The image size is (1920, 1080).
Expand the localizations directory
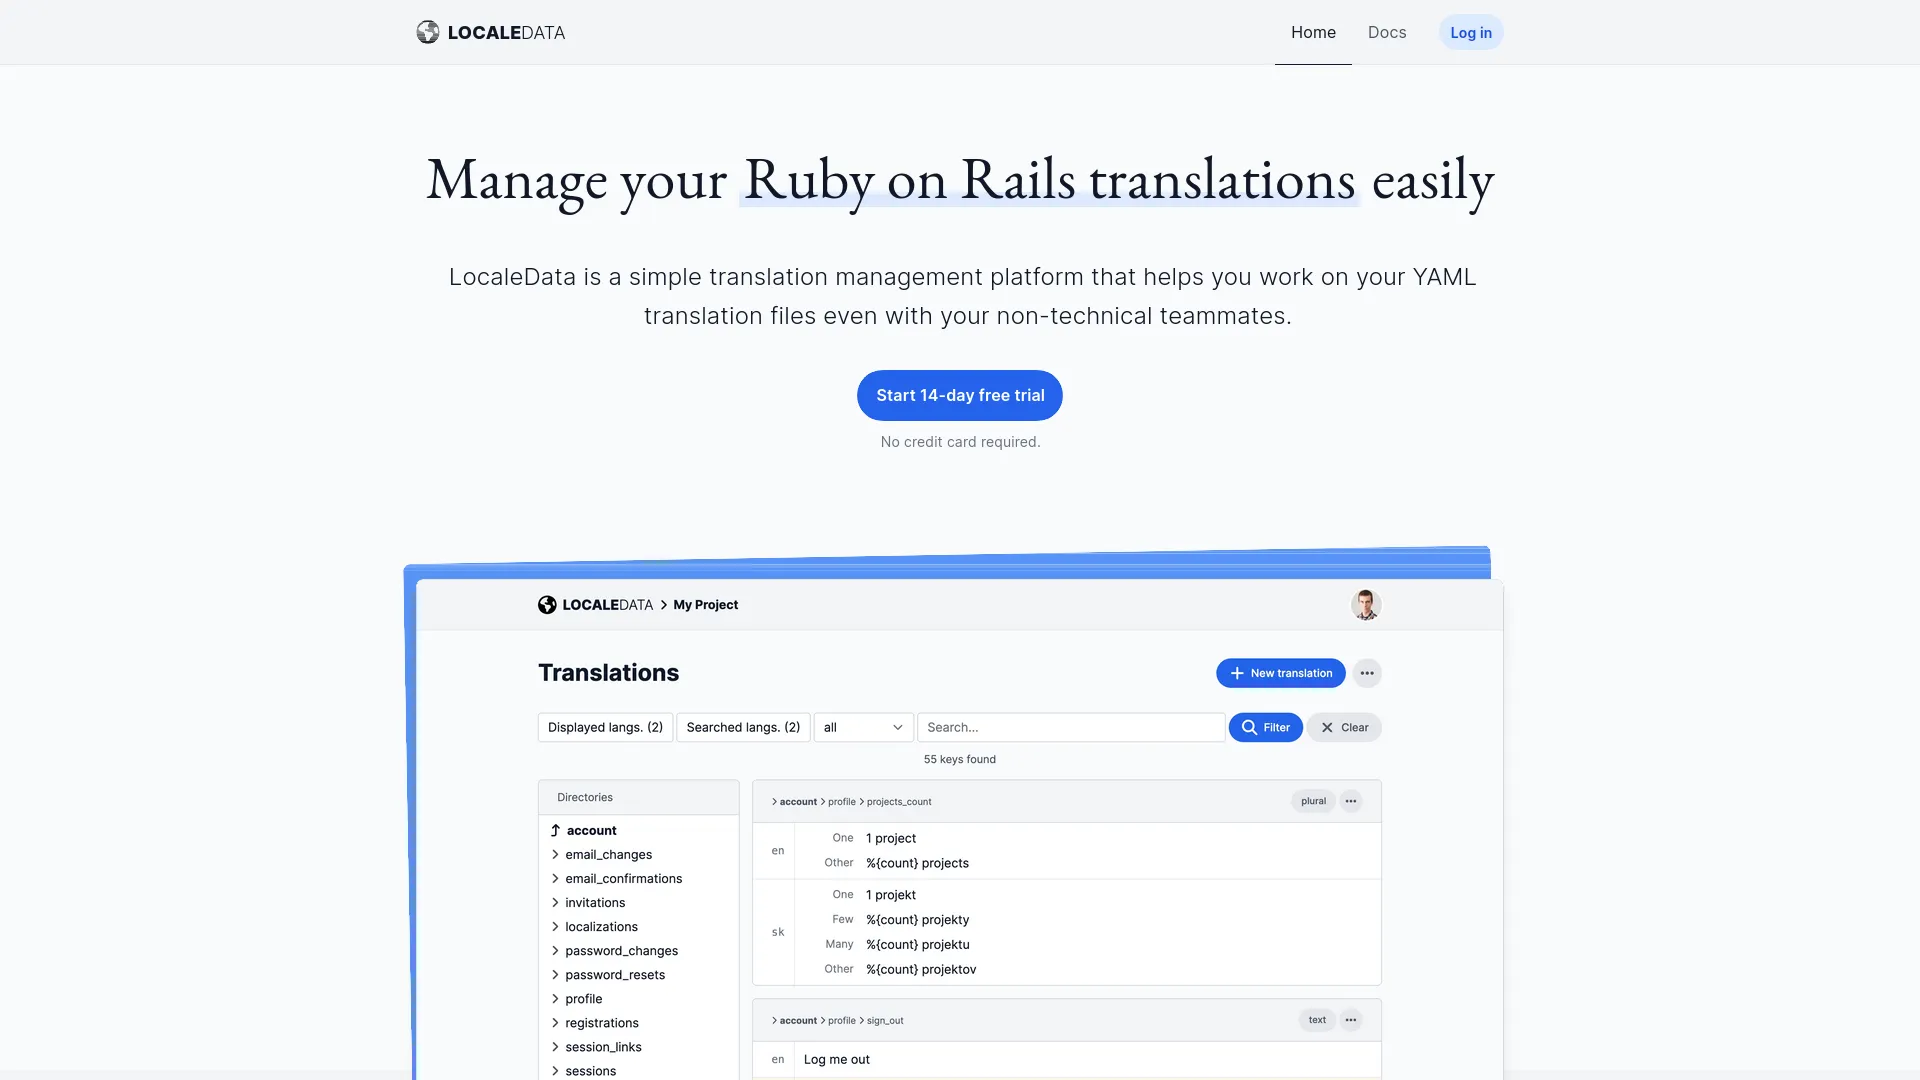pos(601,926)
